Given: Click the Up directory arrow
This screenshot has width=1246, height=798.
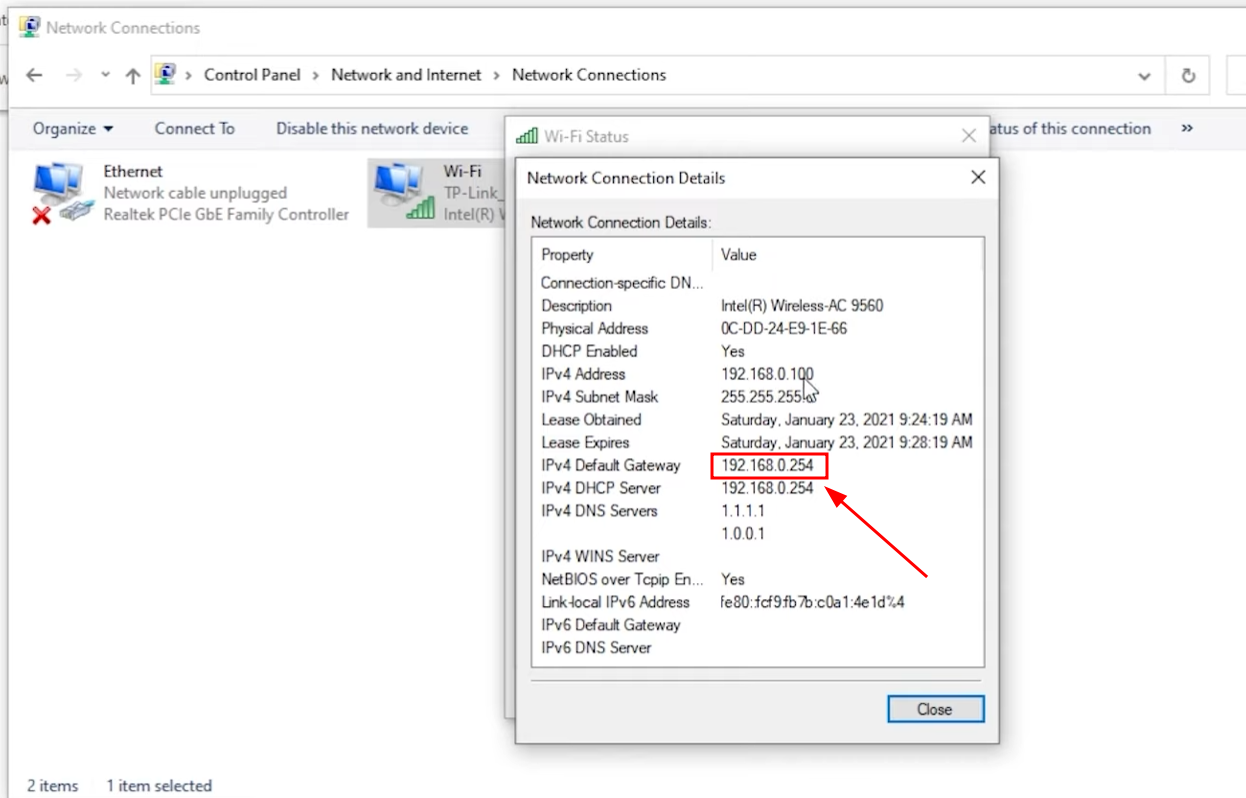Looking at the screenshot, I should [x=132, y=75].
